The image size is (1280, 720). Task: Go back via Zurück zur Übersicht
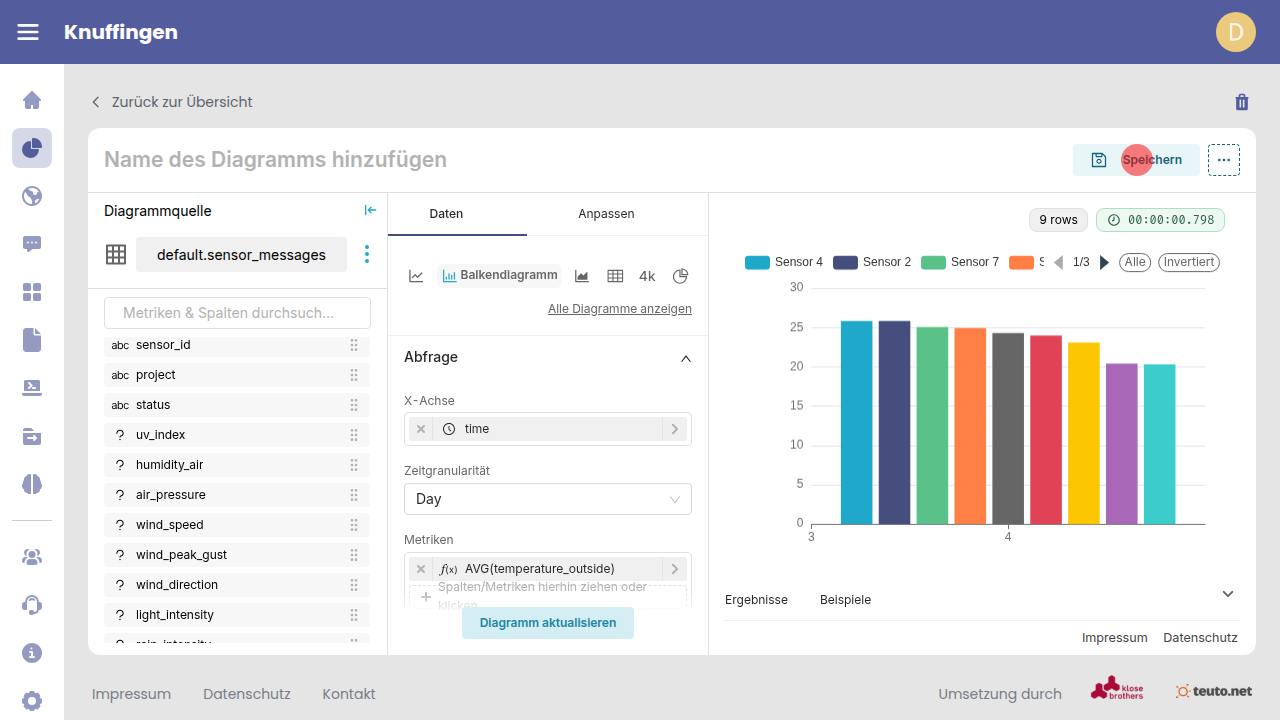(171, 102)
